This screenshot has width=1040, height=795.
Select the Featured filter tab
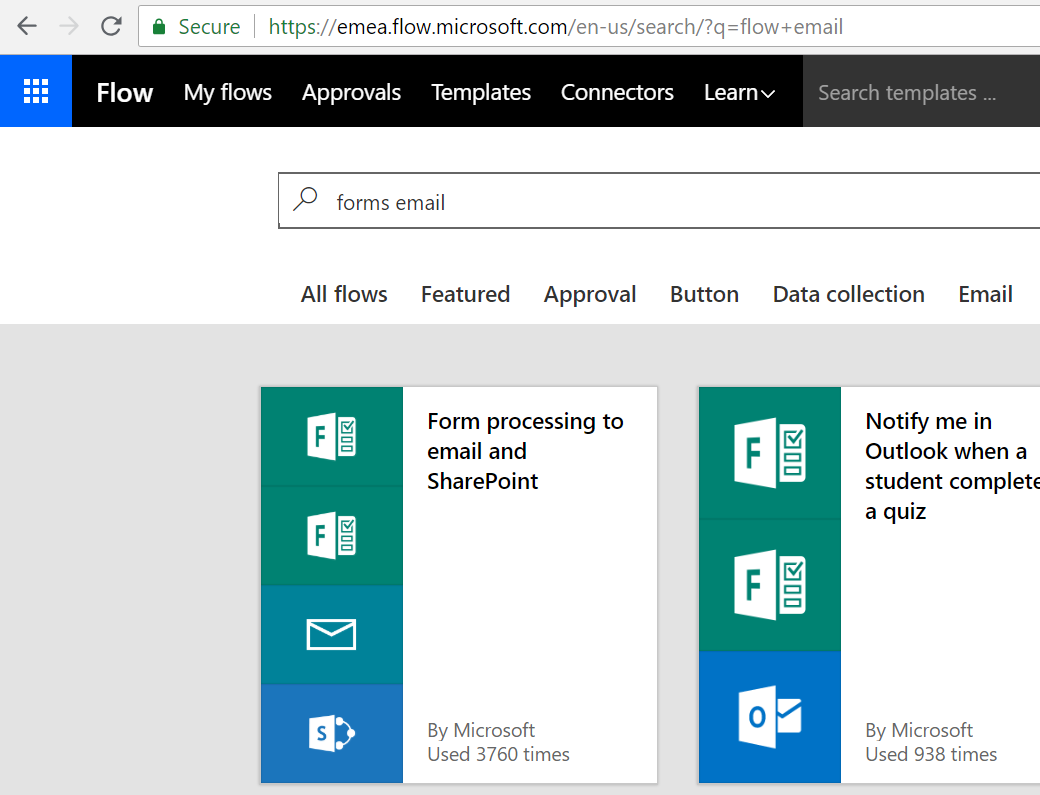(466, 294)
